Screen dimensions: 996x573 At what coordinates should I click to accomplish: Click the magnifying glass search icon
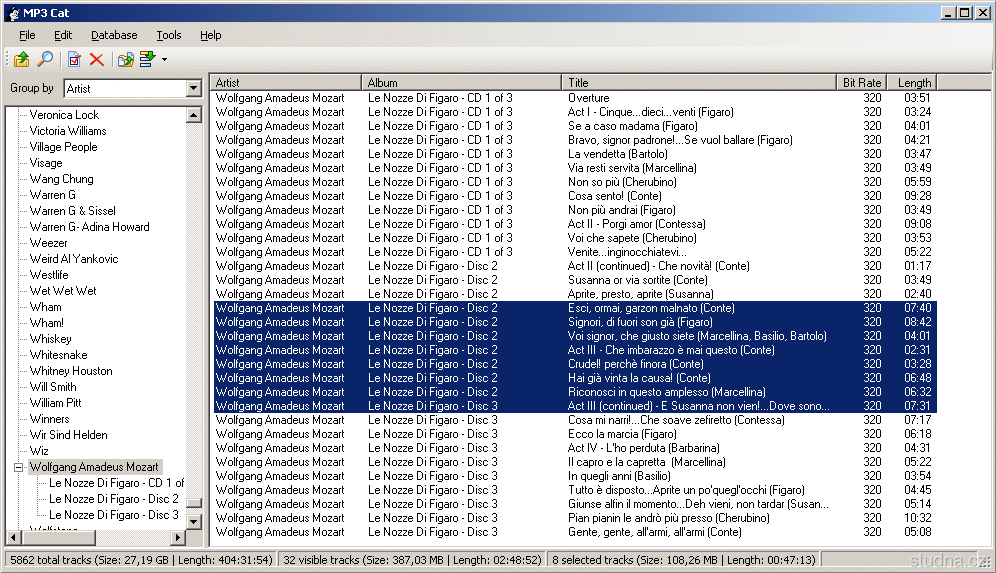coord(45,60)
